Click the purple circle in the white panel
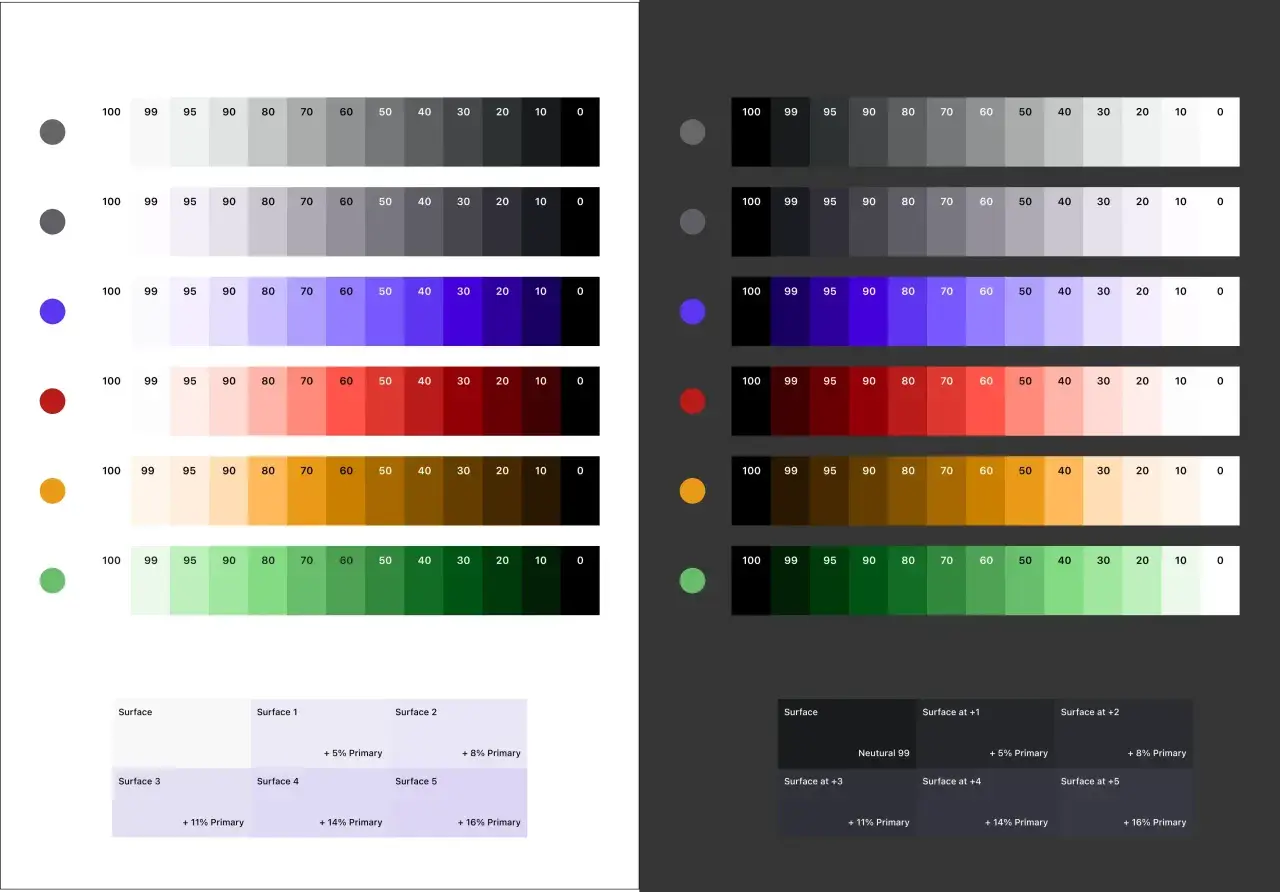1280x892 pixels. (52, 311)
